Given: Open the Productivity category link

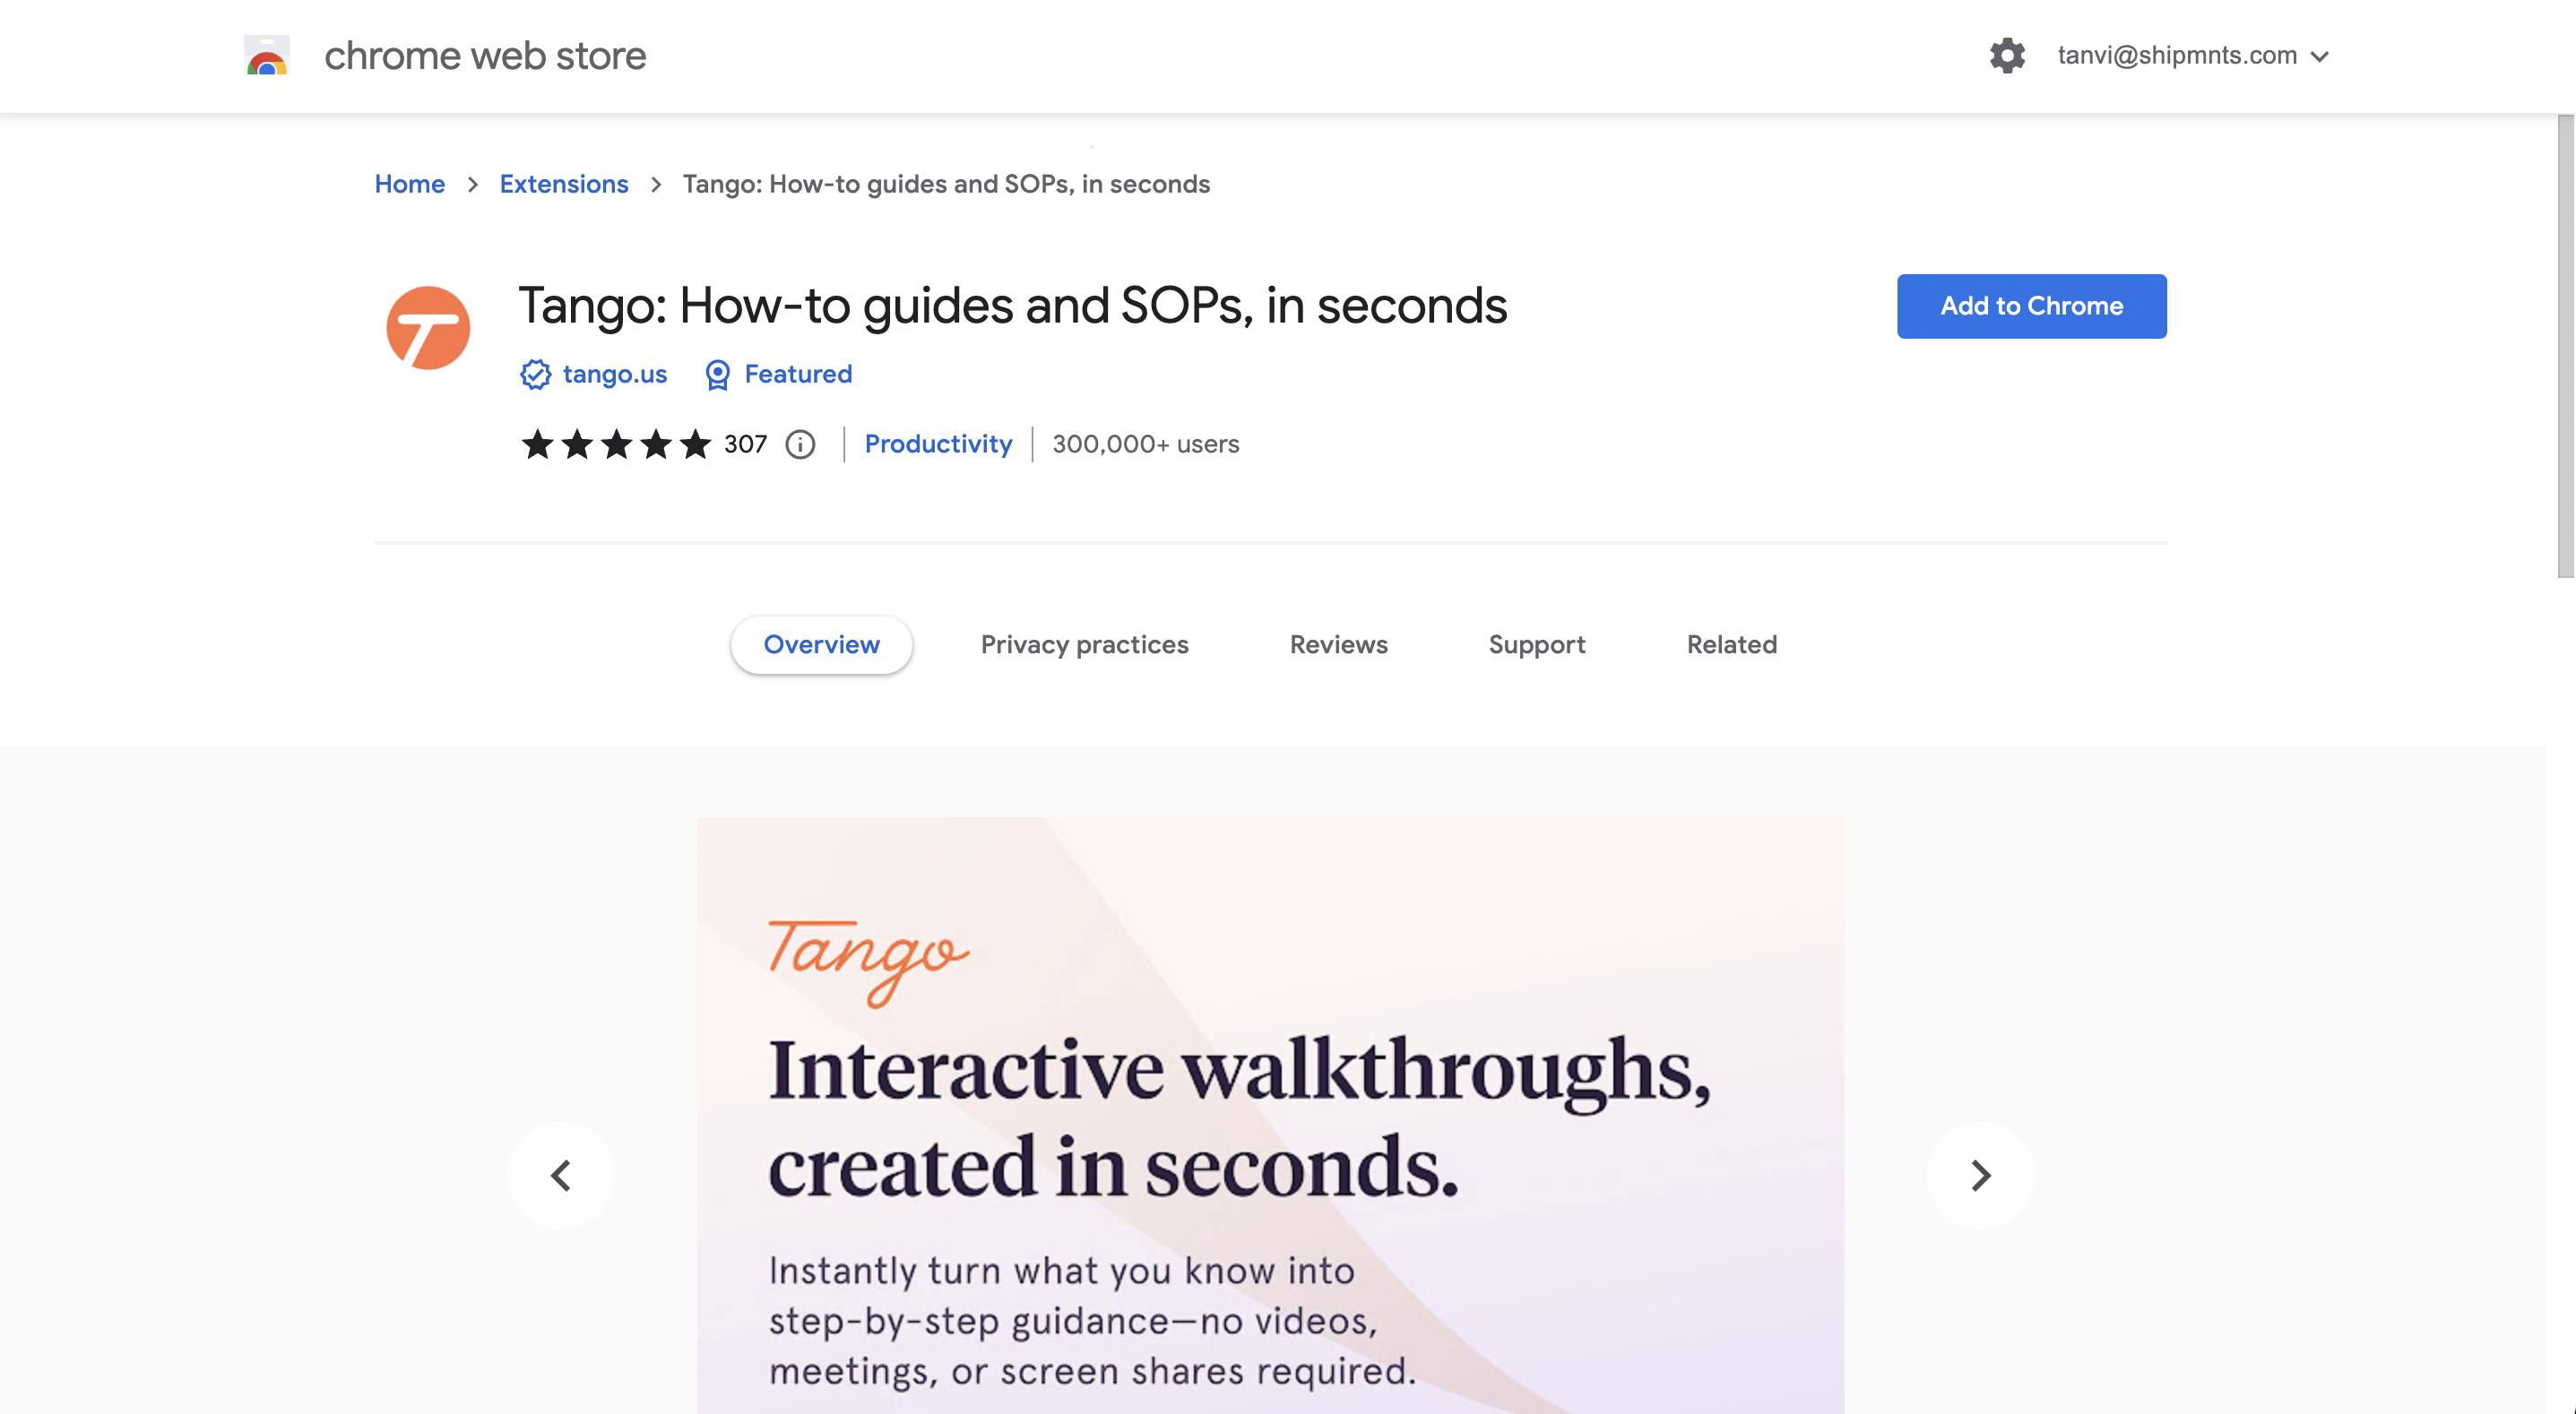Looking at the screenshot, I should pyautogui.click(x=938, y=444).
